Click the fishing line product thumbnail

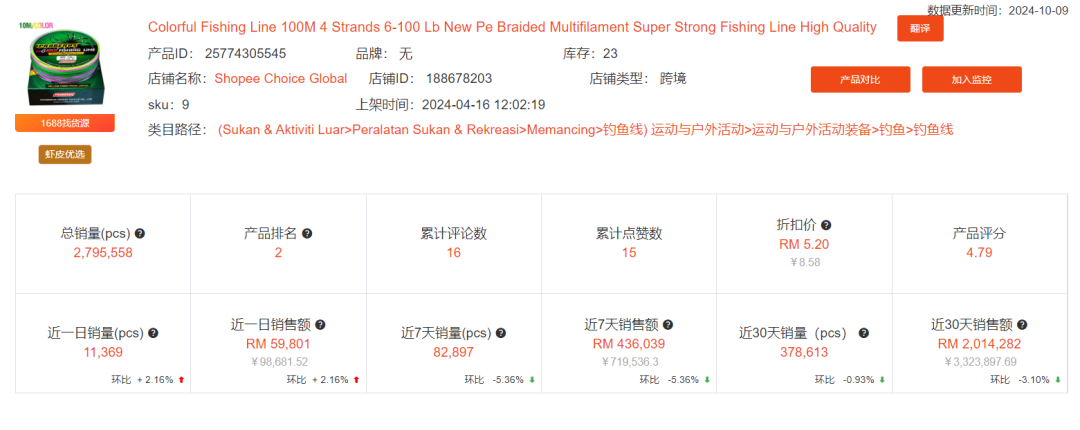[x=64, y=65]
